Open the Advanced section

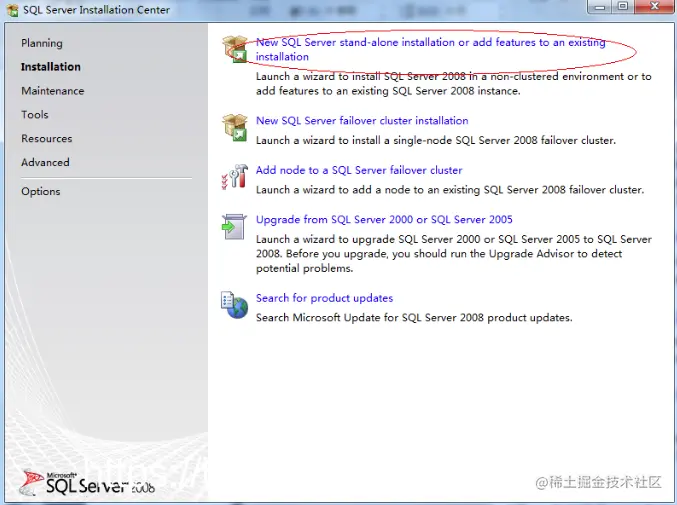[x=45, y=162]
